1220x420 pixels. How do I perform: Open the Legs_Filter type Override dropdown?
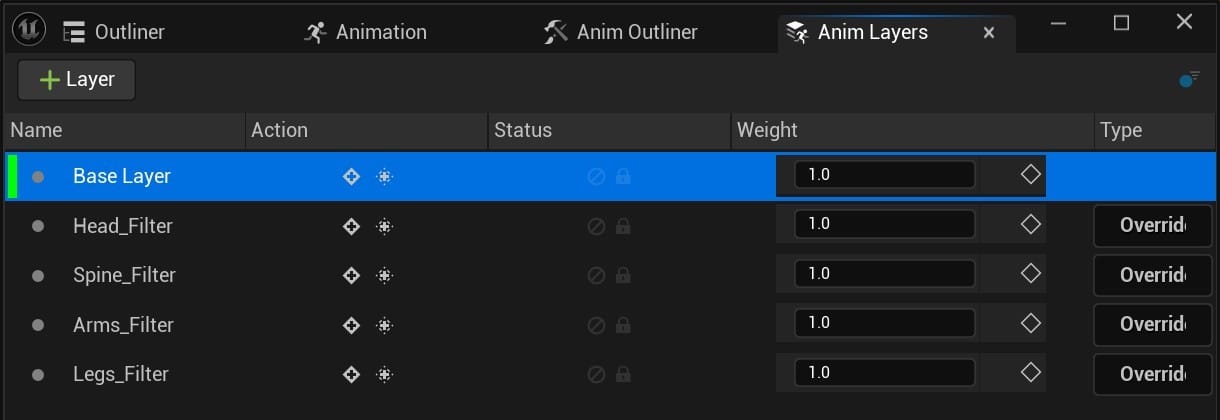tap(1152, 374)
